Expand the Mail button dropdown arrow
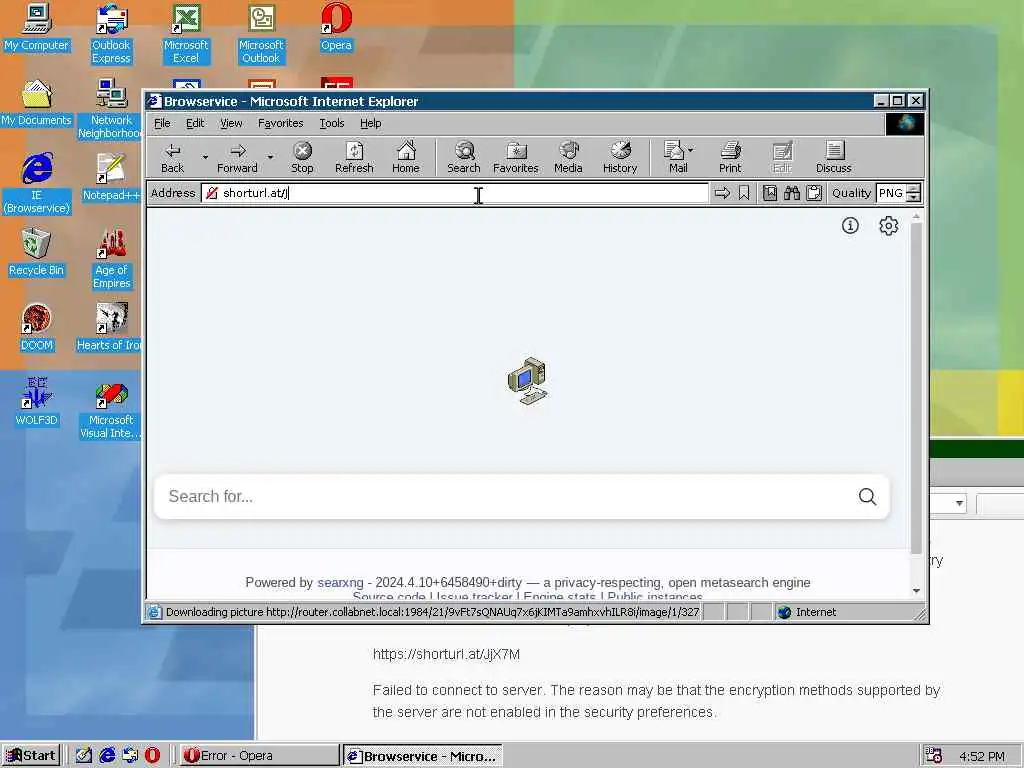 click(691, 150)
